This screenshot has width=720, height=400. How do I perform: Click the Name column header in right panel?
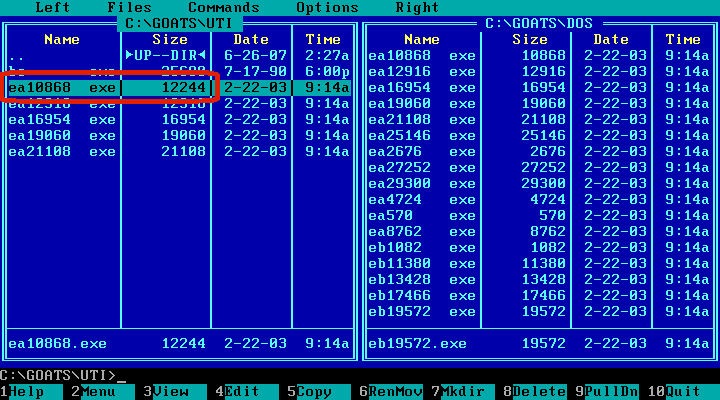click(x=422, y=39)
